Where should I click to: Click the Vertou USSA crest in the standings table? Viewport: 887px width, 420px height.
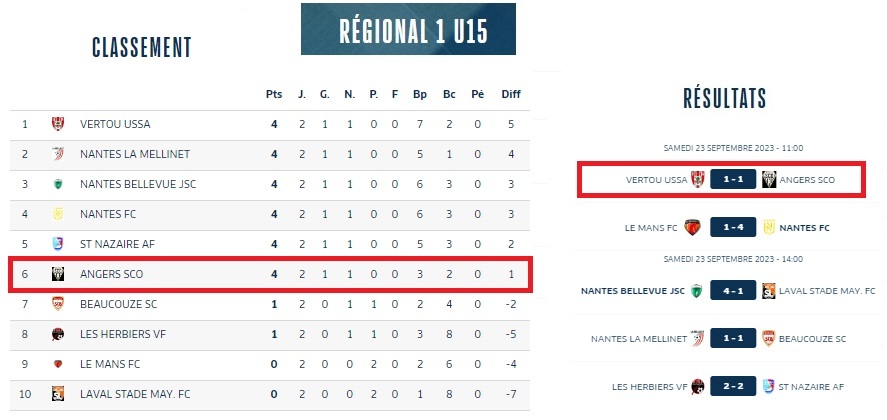[58, 125]
